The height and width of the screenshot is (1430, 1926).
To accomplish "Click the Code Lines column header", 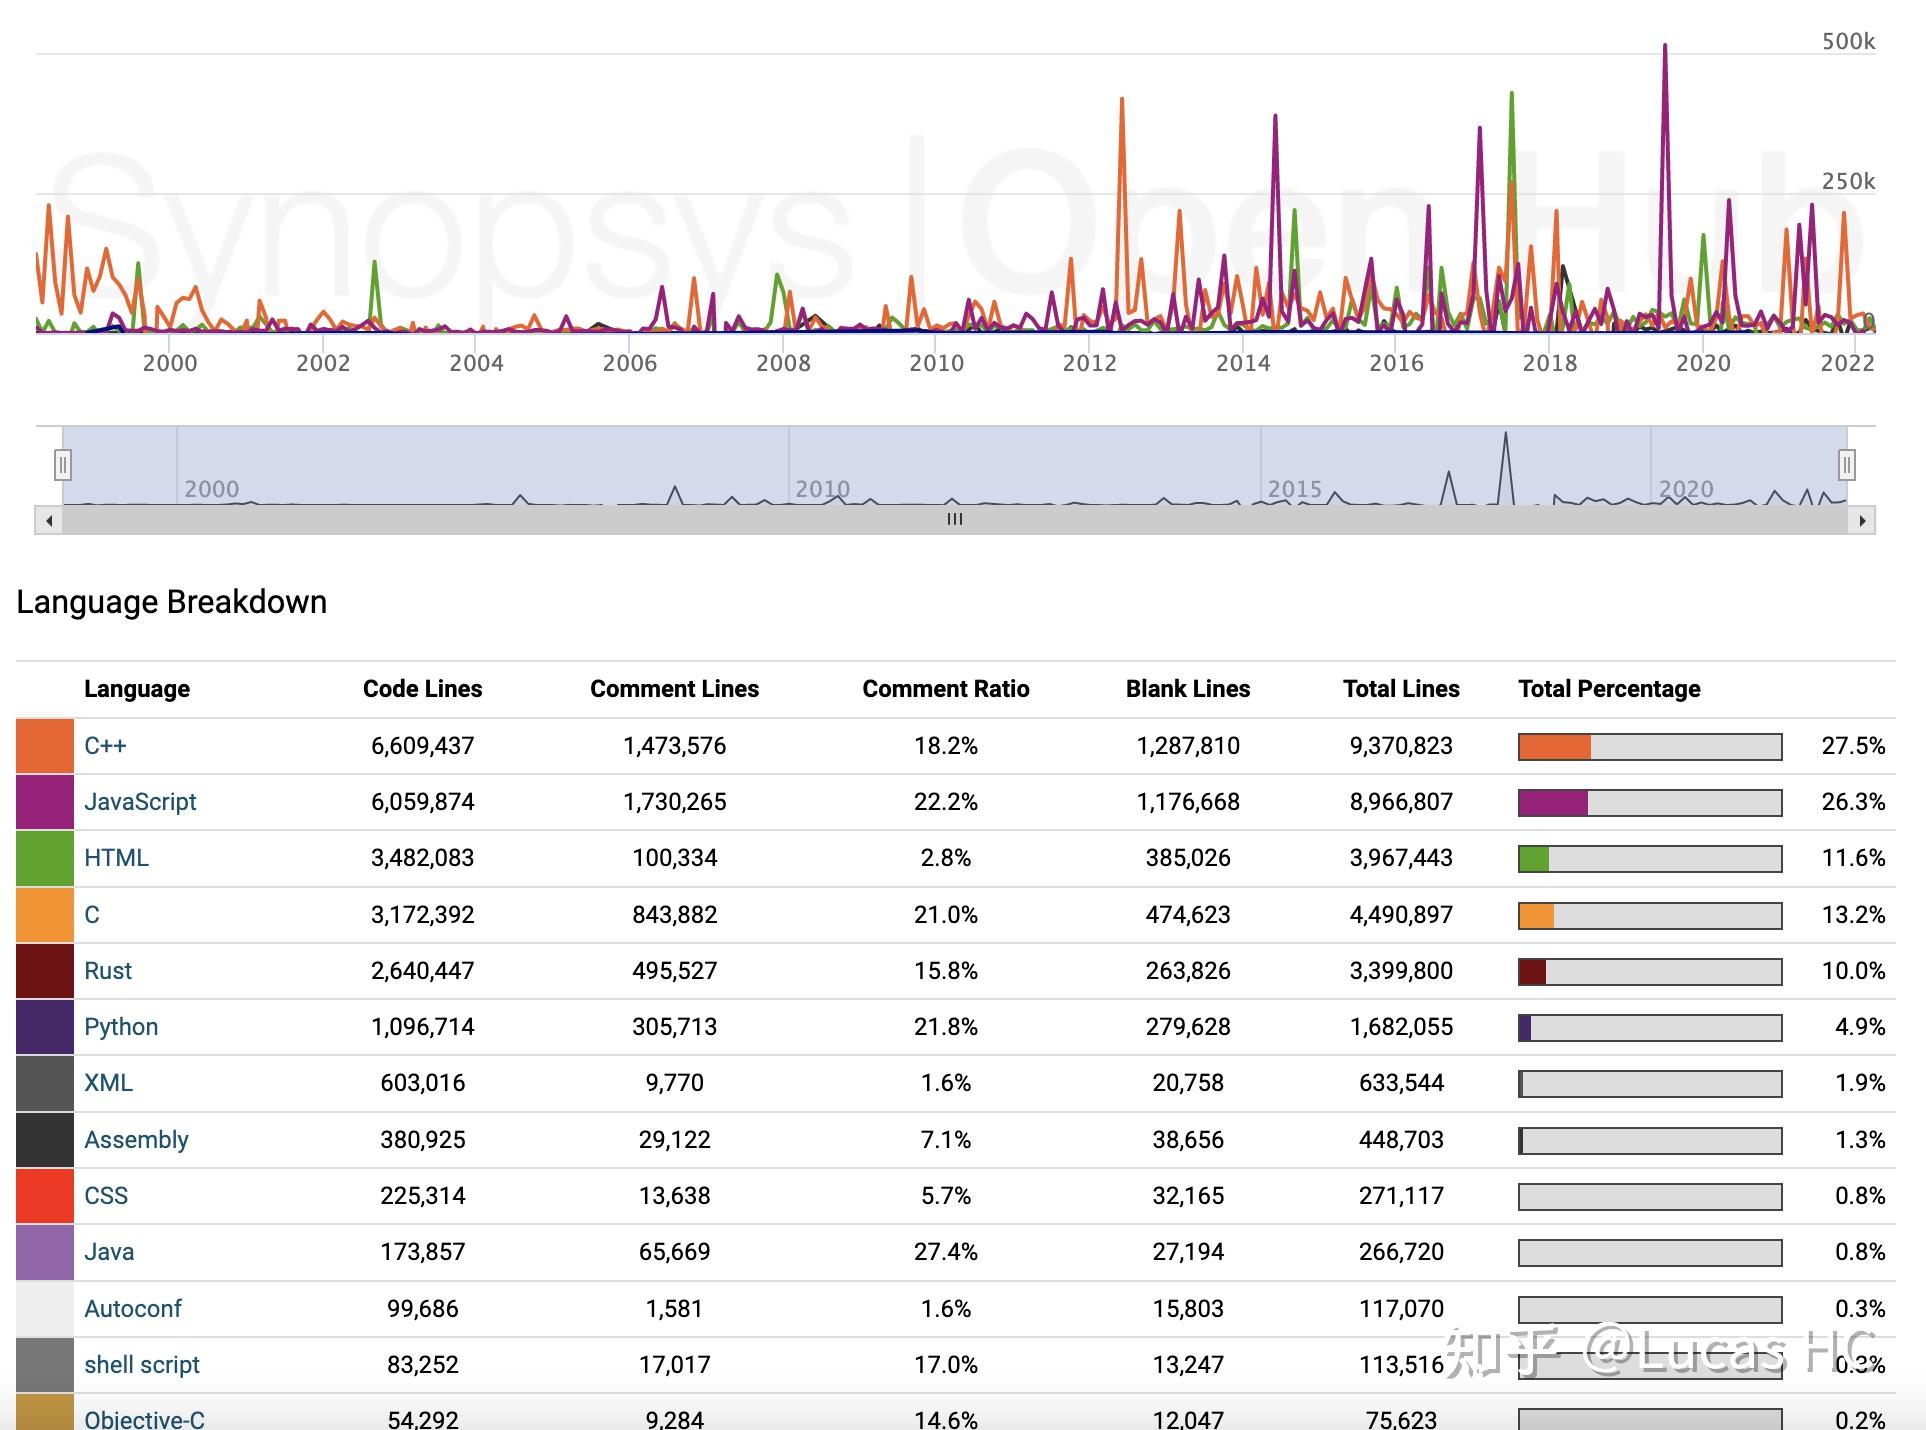I will click(422, 689).
